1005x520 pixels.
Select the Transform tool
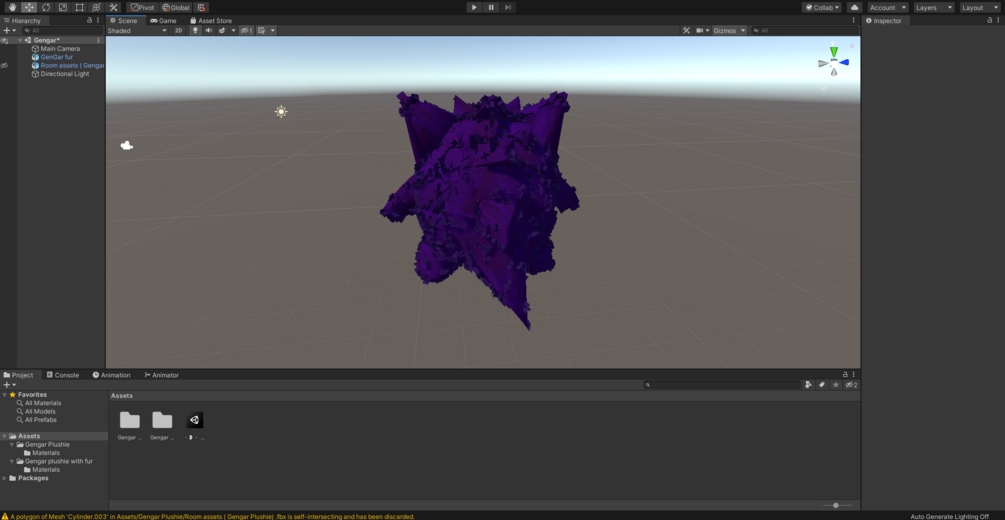(96, 7)
